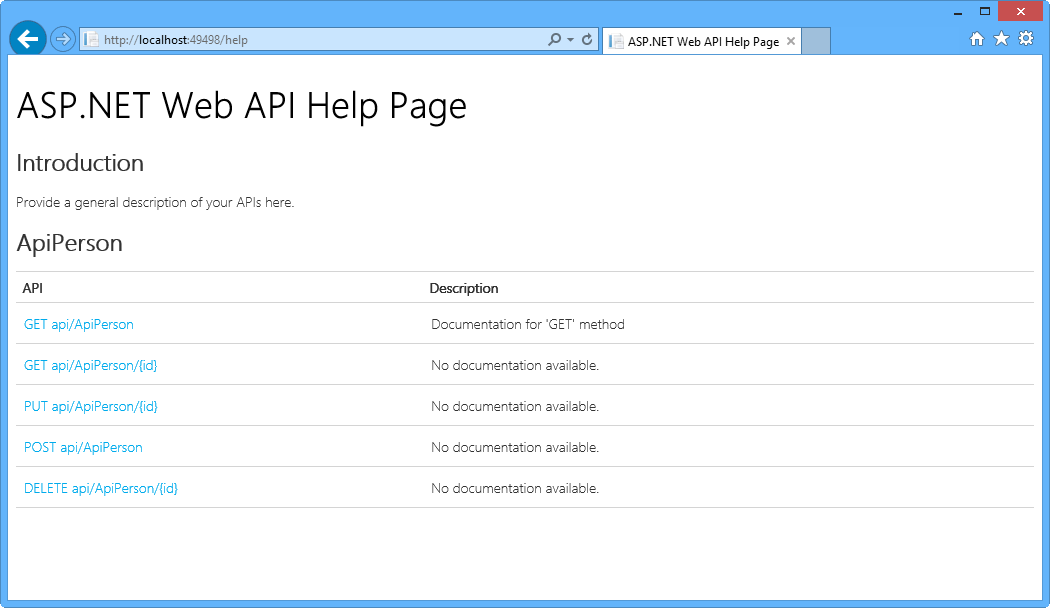The width and height of the screenshot is (1050, 608).
Task: Click the search magnifier icon
Action: 554,38
